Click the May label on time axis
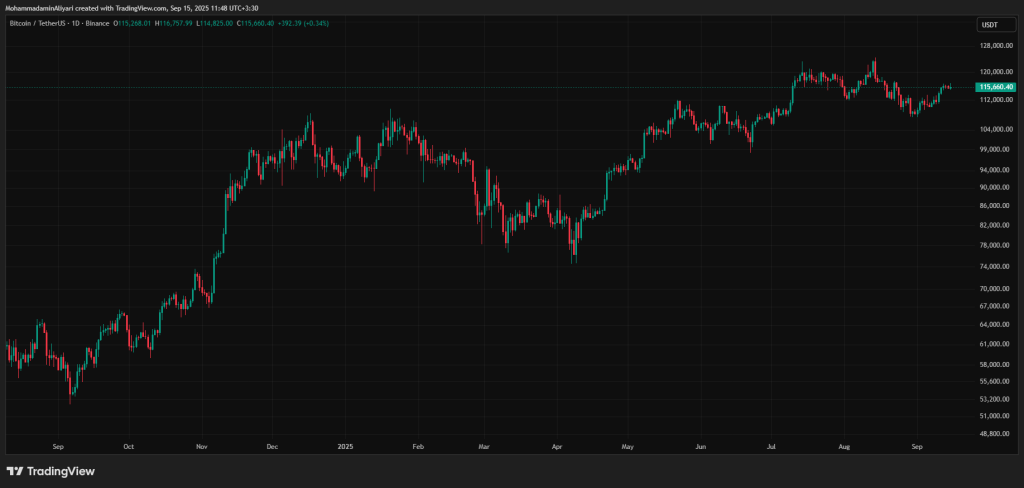1024x488 pixels. [628, 447]
